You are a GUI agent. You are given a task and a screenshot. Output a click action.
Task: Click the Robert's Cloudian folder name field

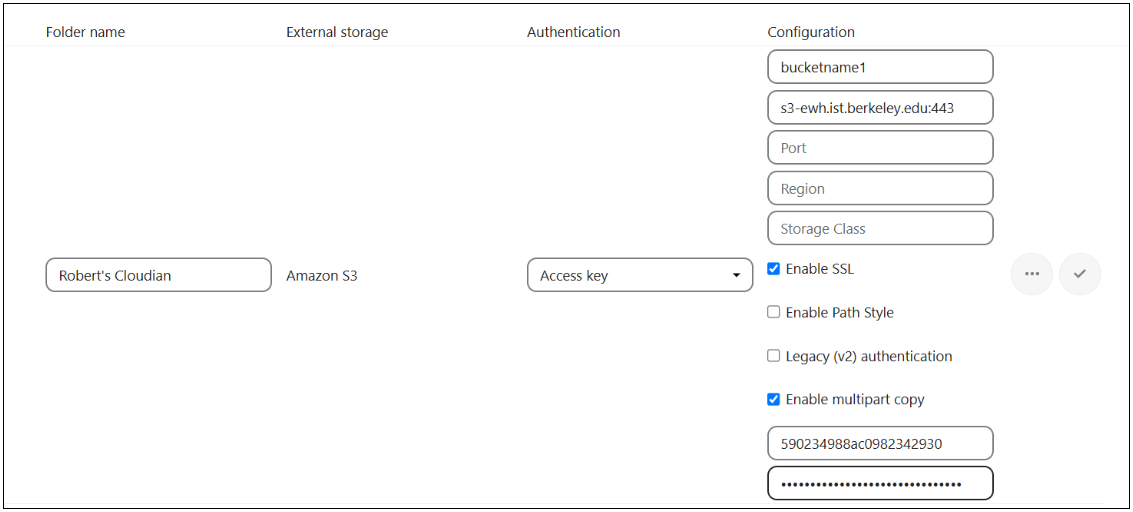[158, 275]
